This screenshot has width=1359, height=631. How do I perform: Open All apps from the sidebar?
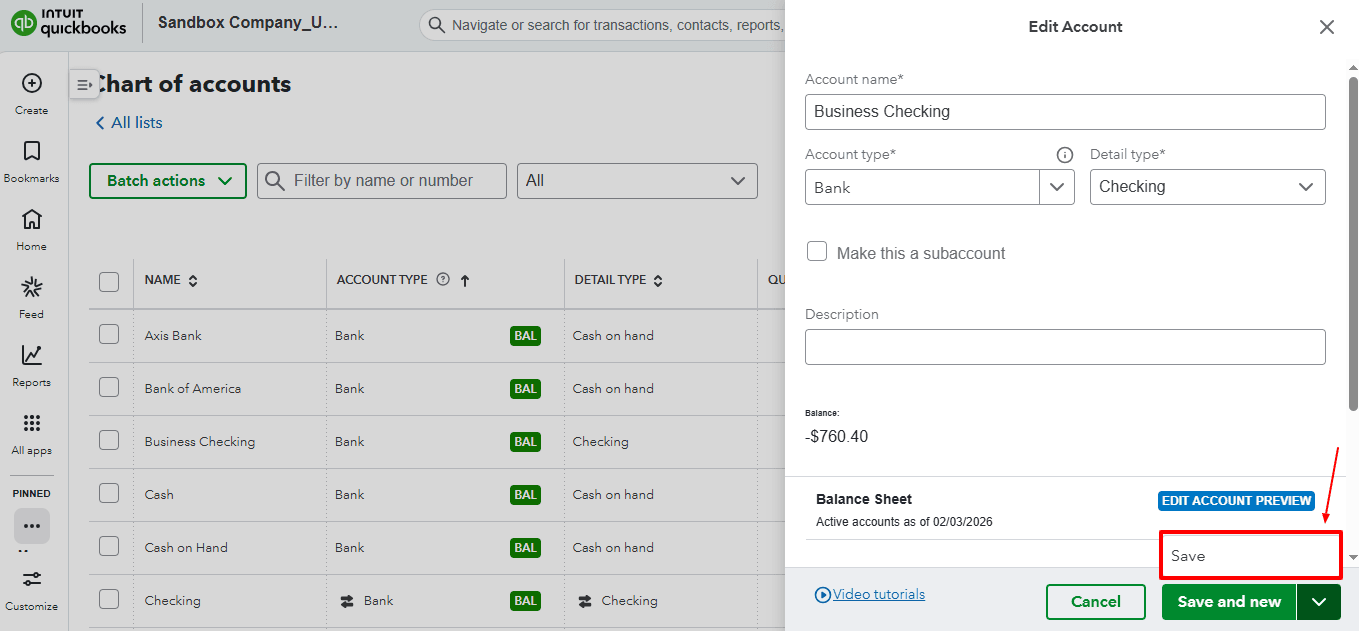pyautogui.click(x=31, y=423)
